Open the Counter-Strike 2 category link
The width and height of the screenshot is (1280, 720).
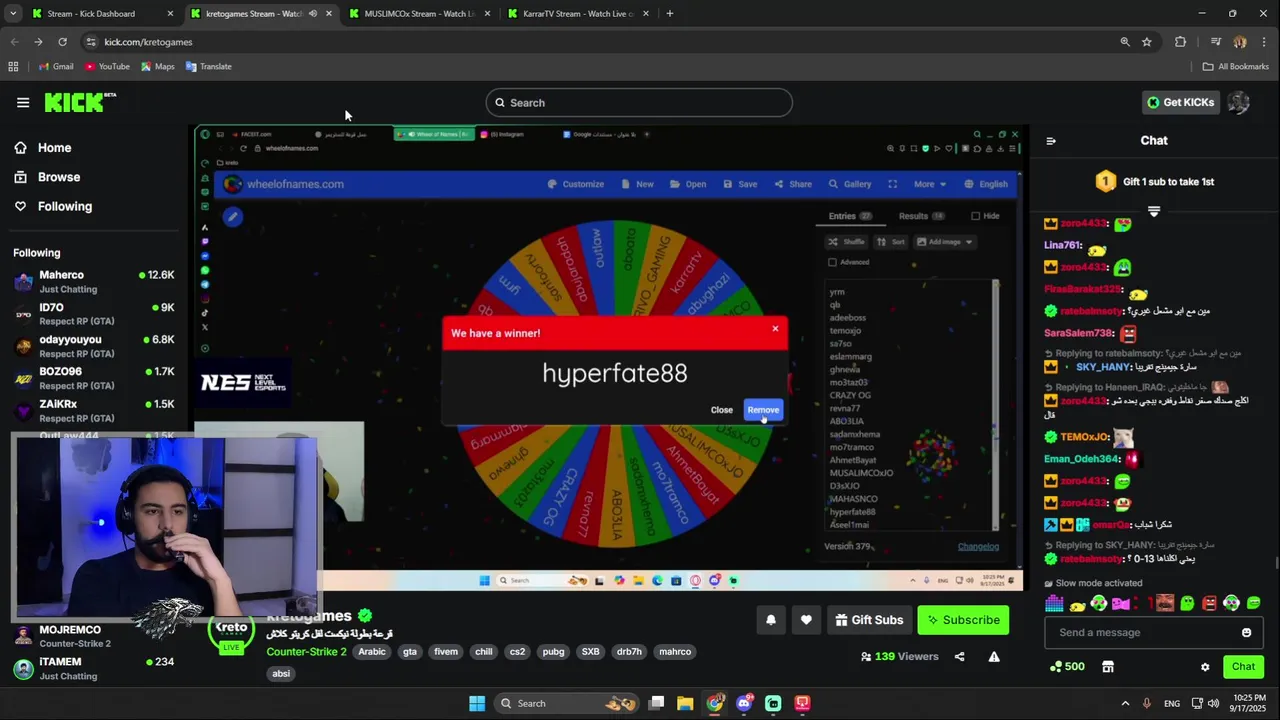tap(306, 652)
